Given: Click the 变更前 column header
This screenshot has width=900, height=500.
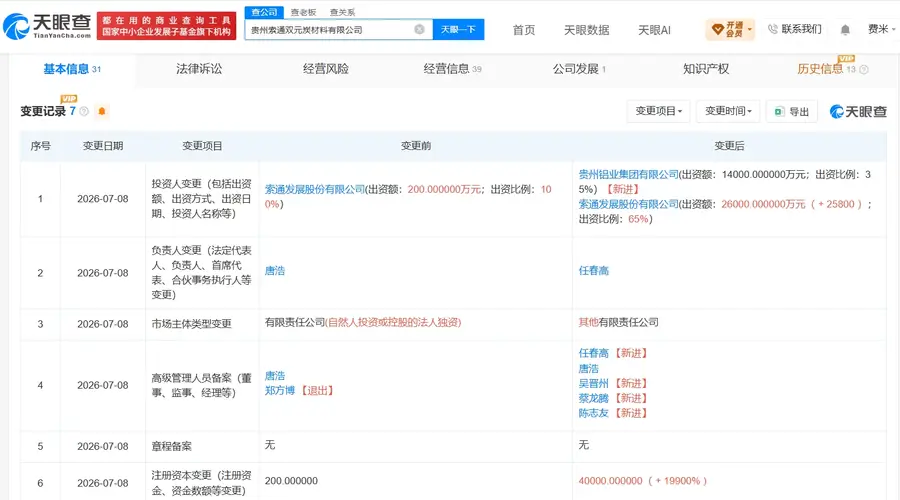Looking at the screenshot, I should (416, 146).
